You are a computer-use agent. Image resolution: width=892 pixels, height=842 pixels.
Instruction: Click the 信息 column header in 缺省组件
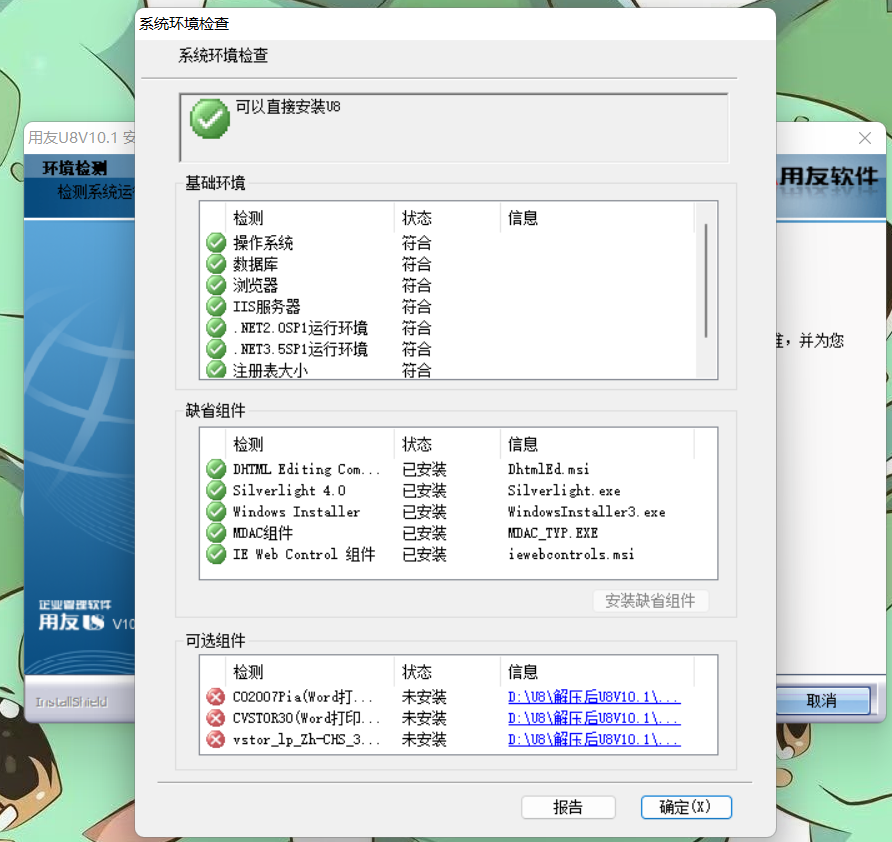[597, 444]
